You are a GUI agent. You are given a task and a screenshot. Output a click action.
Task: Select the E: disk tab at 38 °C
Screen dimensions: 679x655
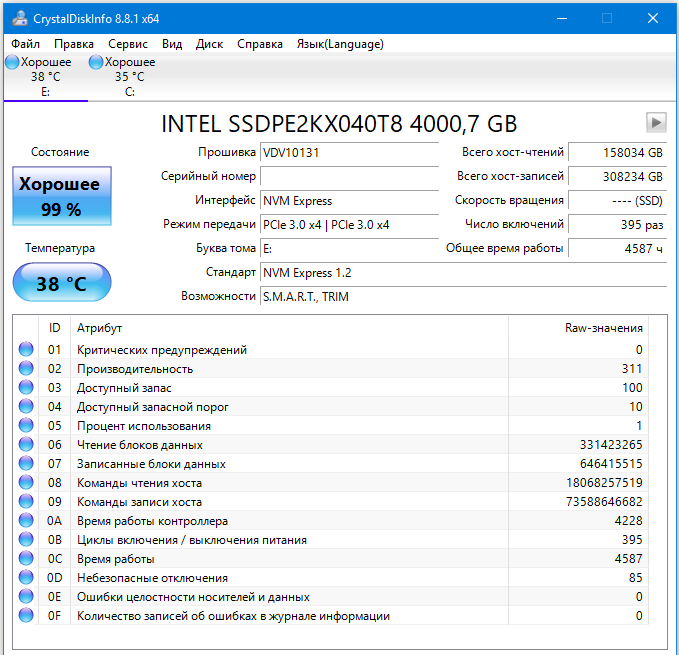(x=45, y=77)
